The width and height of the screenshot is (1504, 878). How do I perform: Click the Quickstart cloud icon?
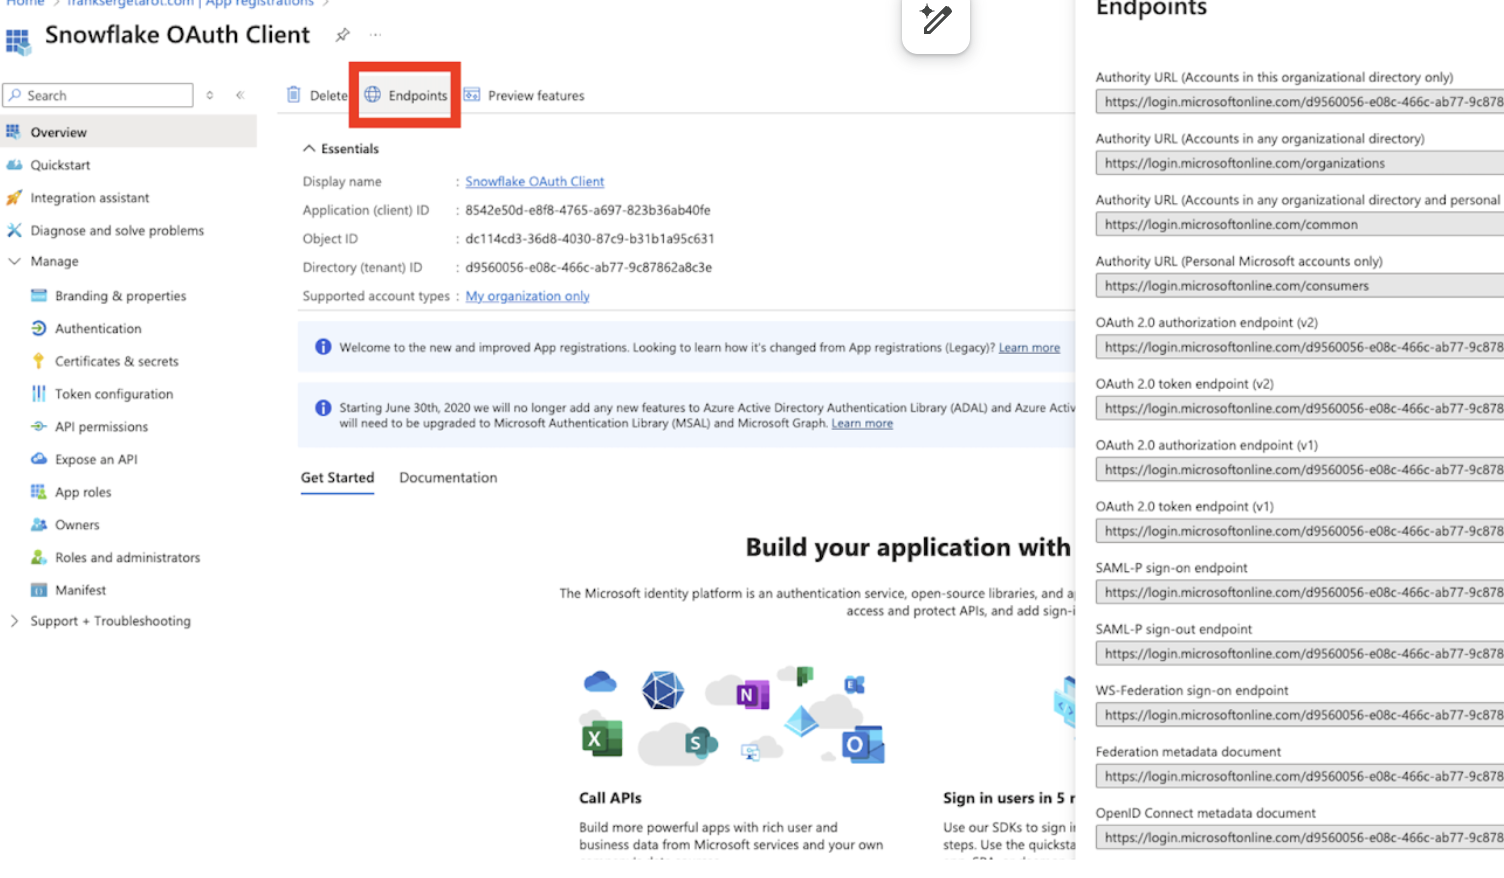(x=14, y=165)
